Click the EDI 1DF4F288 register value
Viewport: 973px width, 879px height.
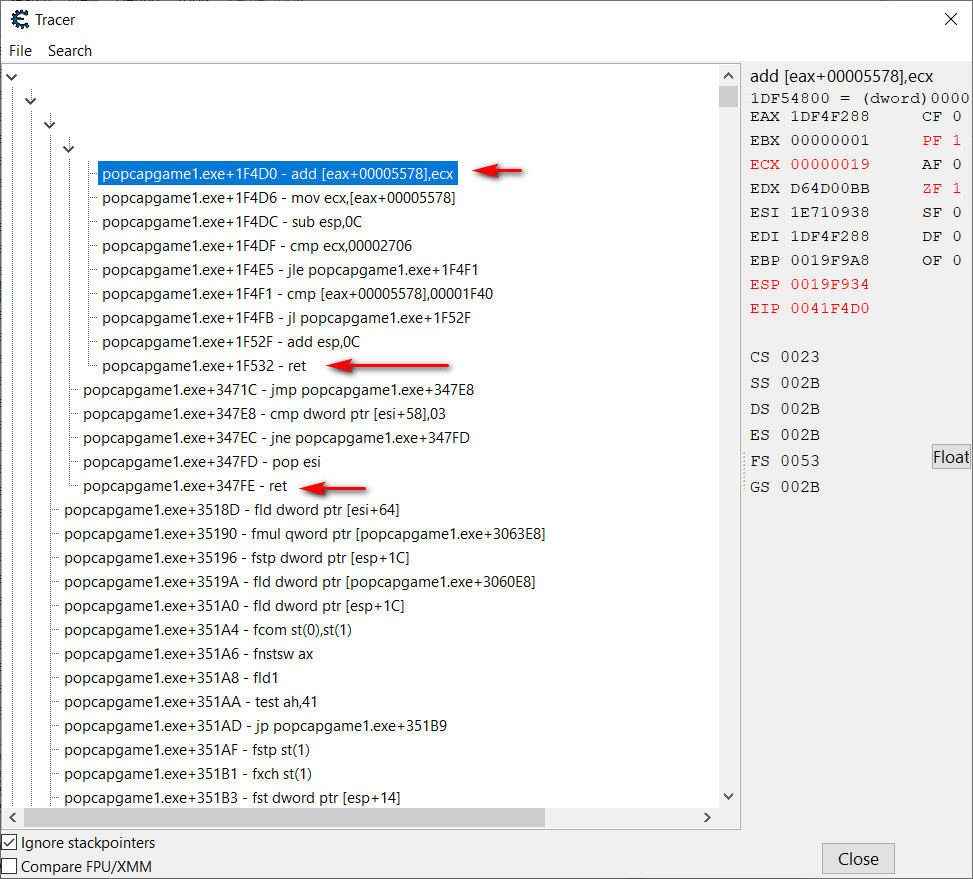[810, 236]
